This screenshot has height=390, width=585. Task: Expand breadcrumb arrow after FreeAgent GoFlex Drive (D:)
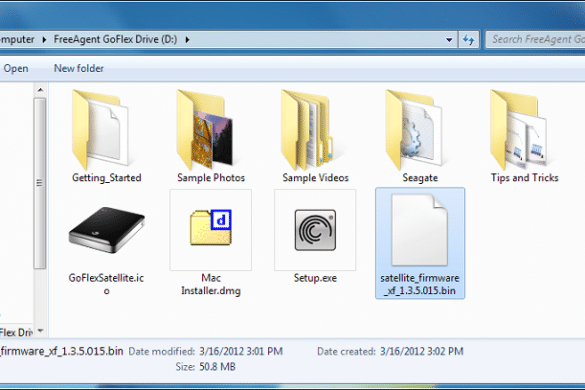(187, 40)
